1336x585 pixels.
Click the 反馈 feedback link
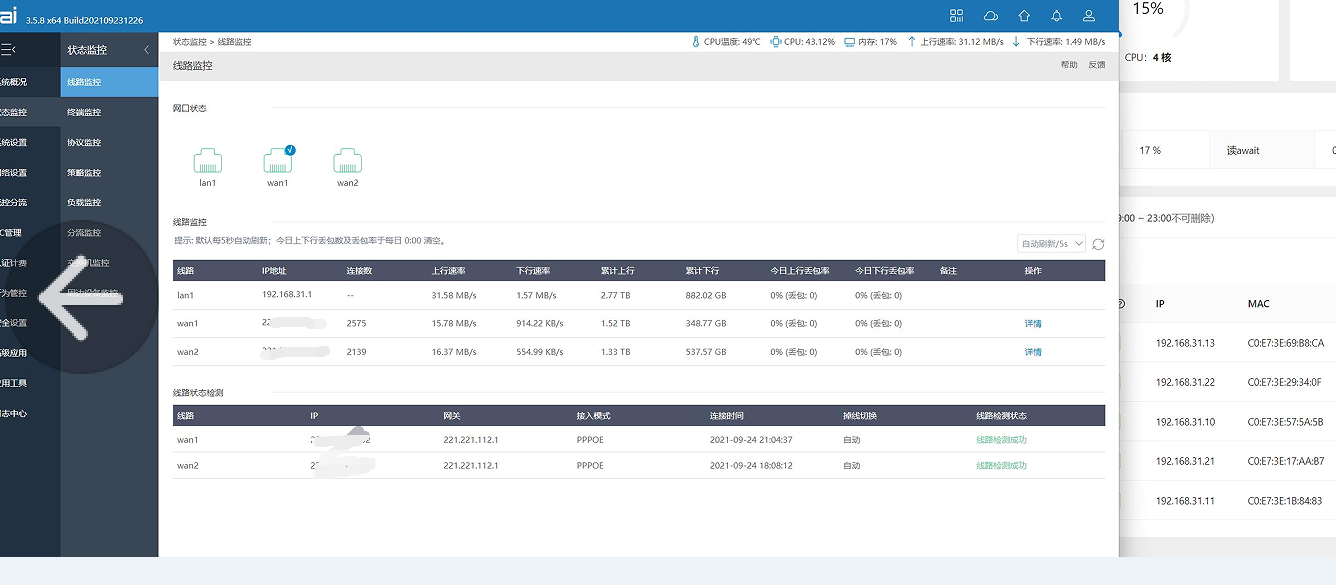1097,65
